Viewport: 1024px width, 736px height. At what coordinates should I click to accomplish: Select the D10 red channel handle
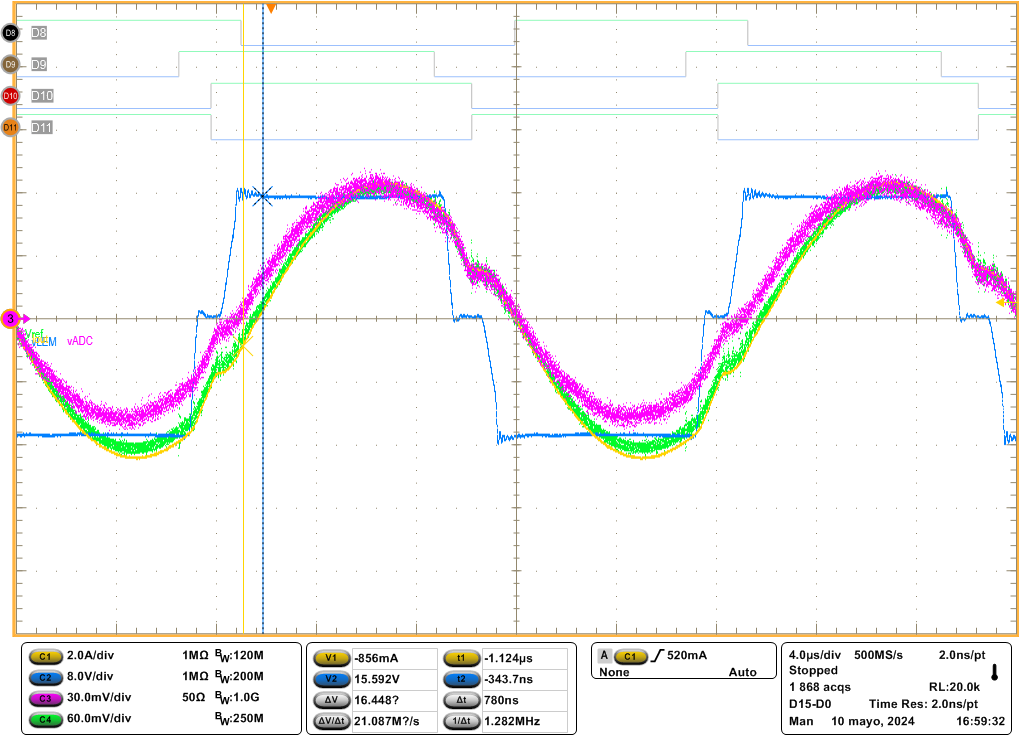[x=11, y=96]
